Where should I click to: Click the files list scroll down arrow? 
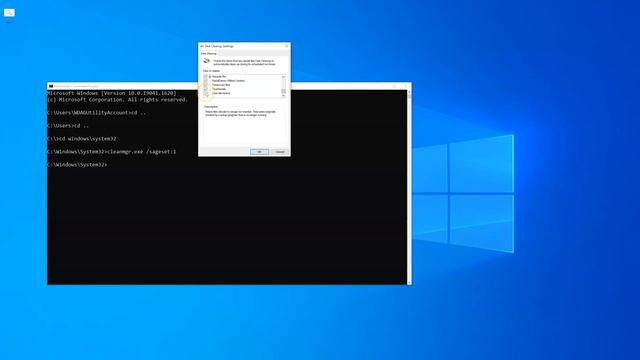[283, 96]
